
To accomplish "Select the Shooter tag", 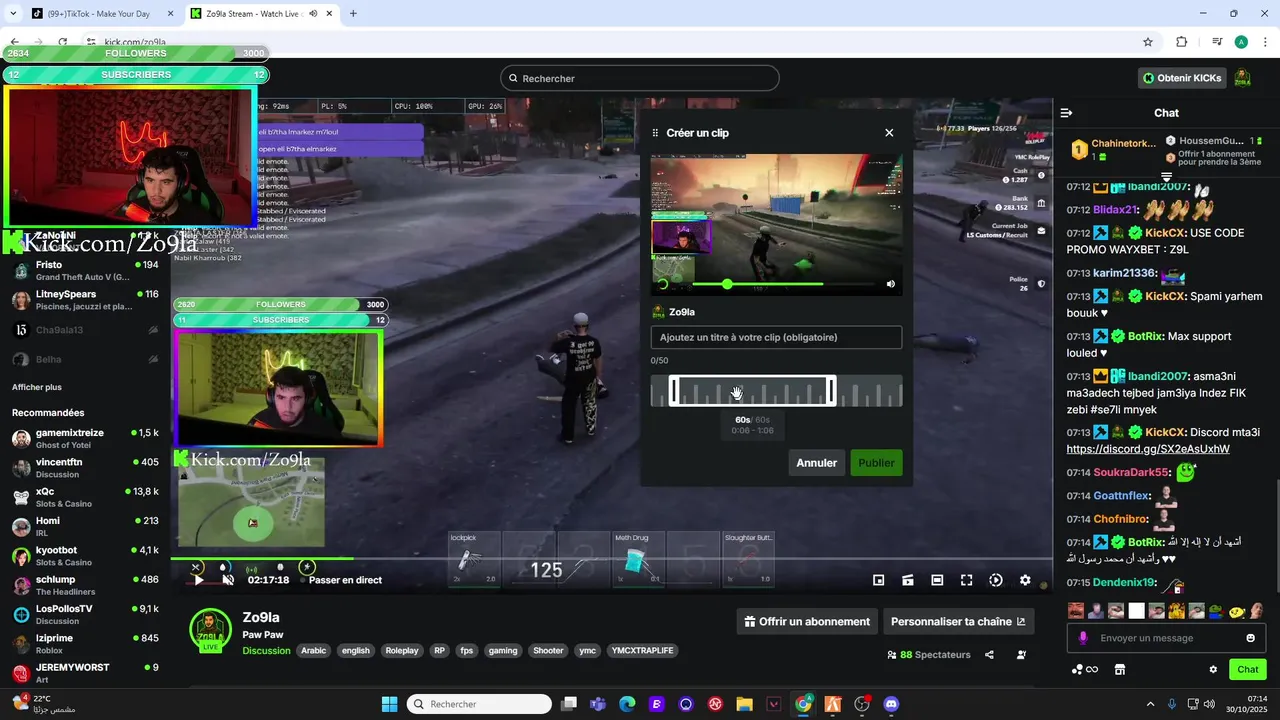I will [x=548, y=650].
